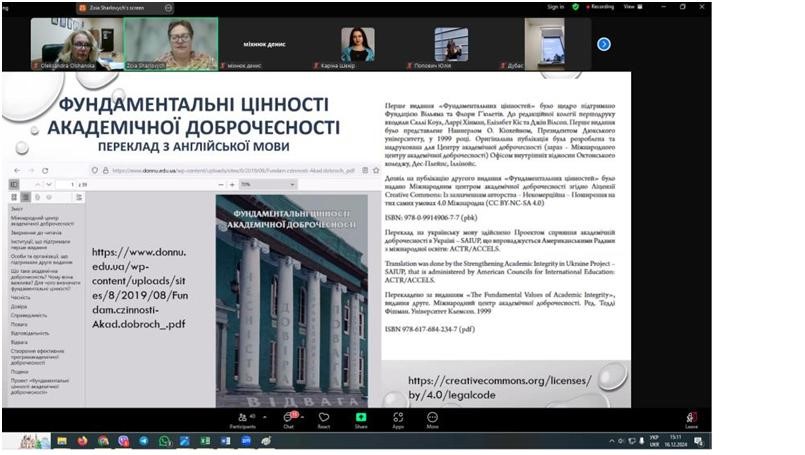Image resolution: width=805 pixels, height=455 pixels.
Task: Open the More options in Zoom toolbar
Action: (432, 417)
